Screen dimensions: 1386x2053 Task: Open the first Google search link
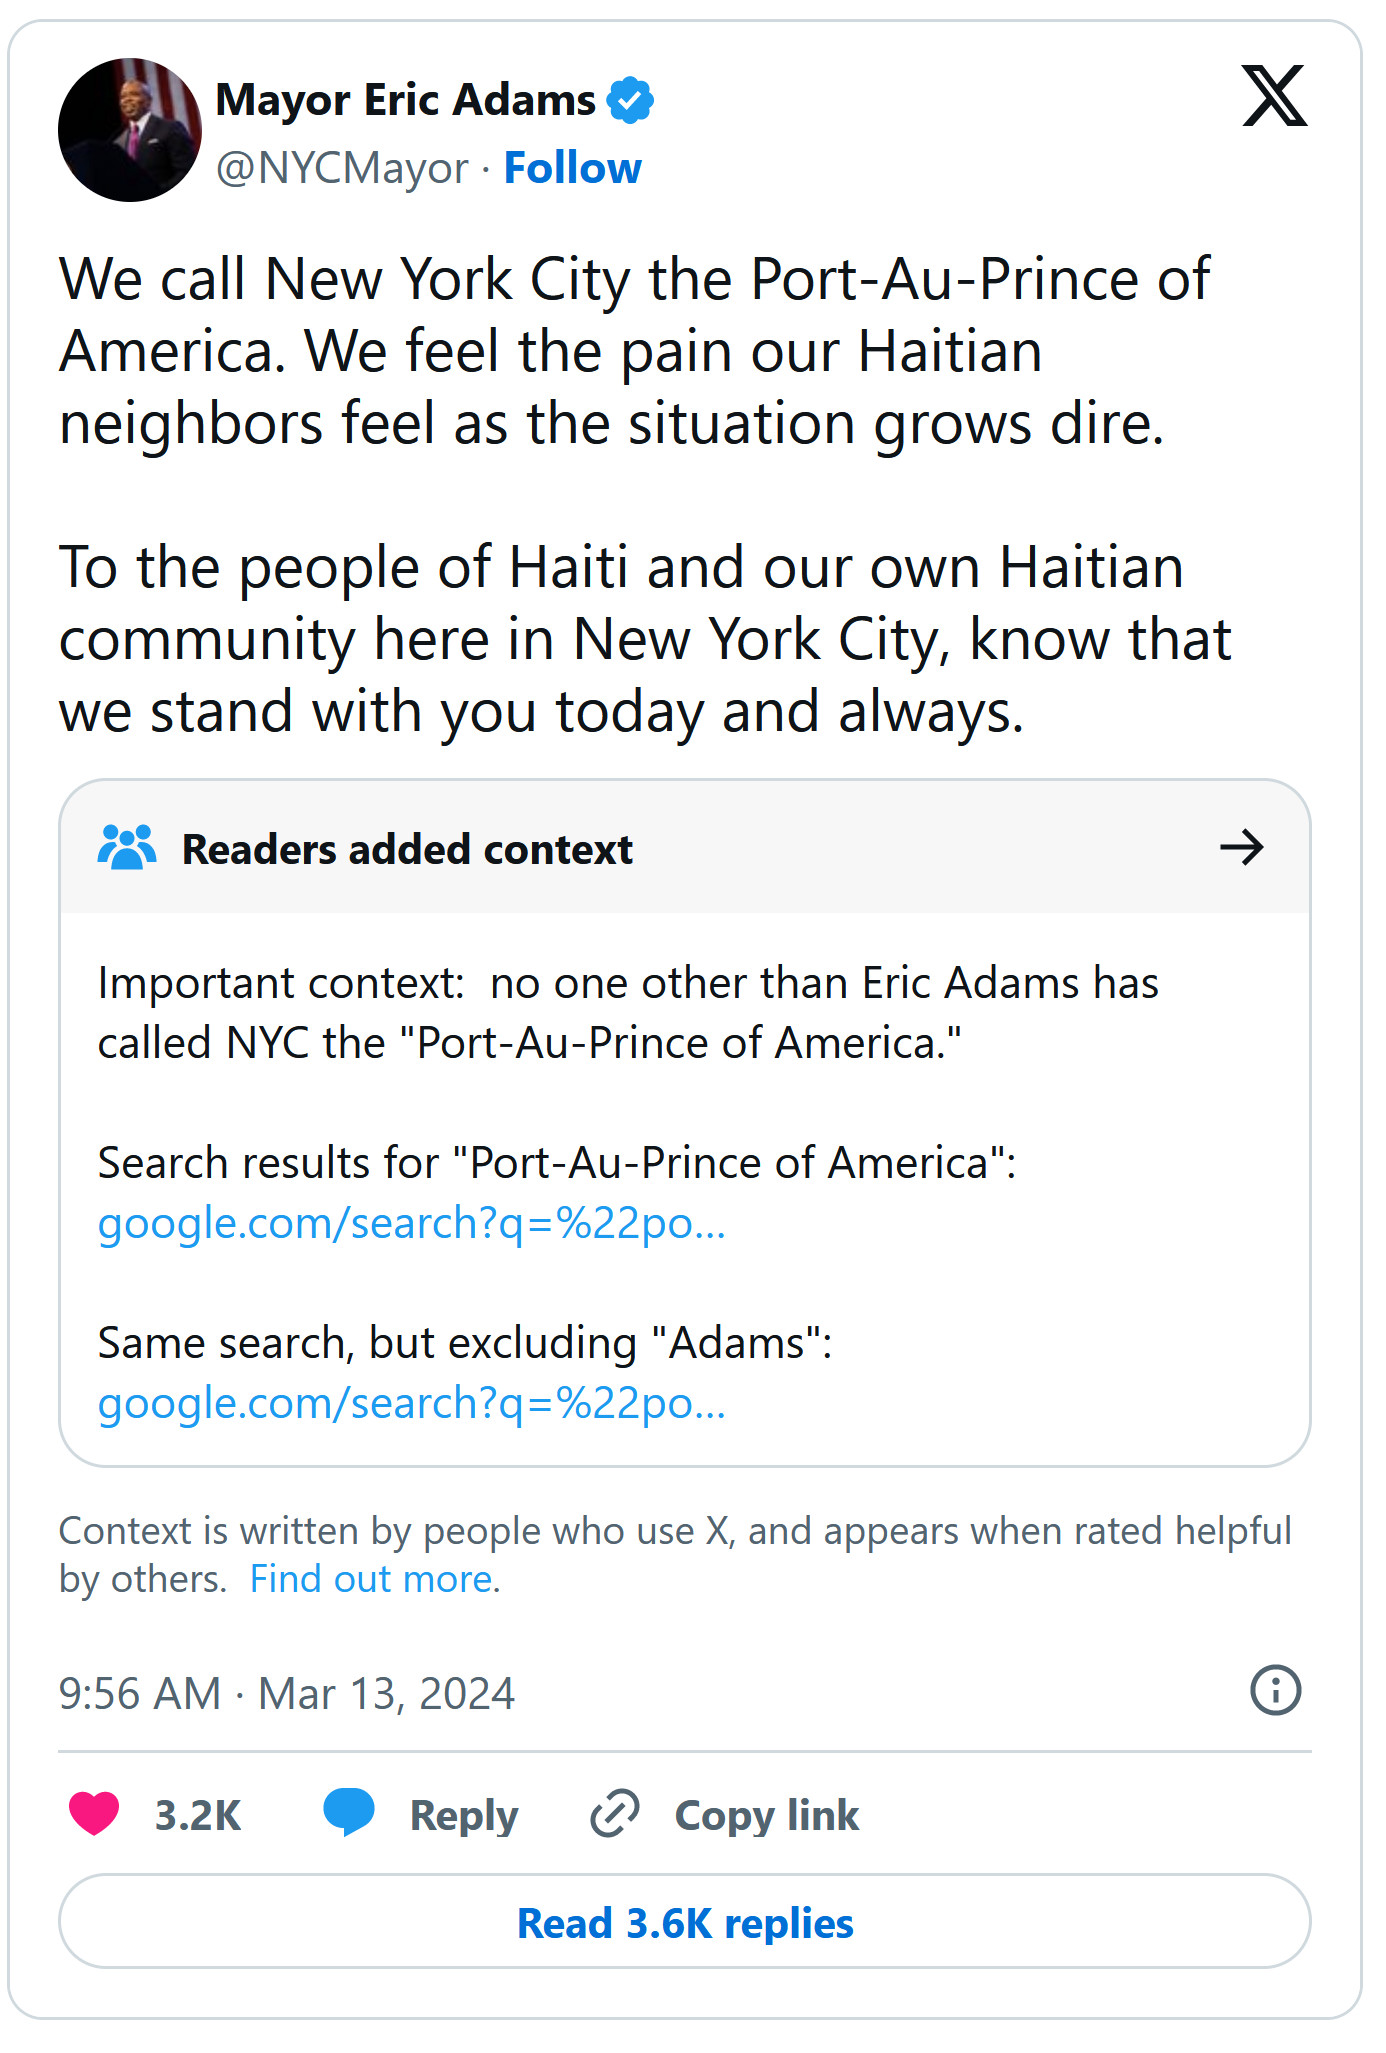pos(411,1223)
